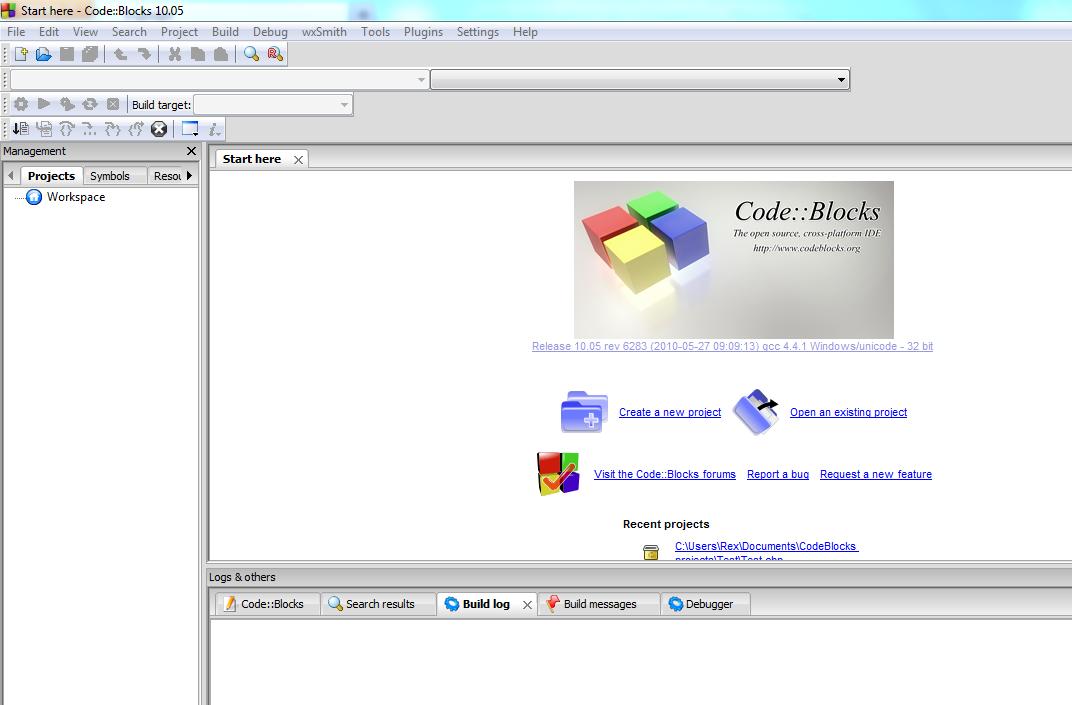This screenshot has height=705, width=1072.
Task: Open the Debug menu
Action: 270,31
